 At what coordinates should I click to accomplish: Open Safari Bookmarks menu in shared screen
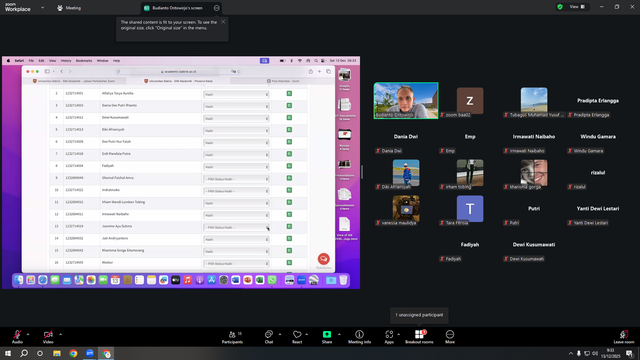pos(84,61)
